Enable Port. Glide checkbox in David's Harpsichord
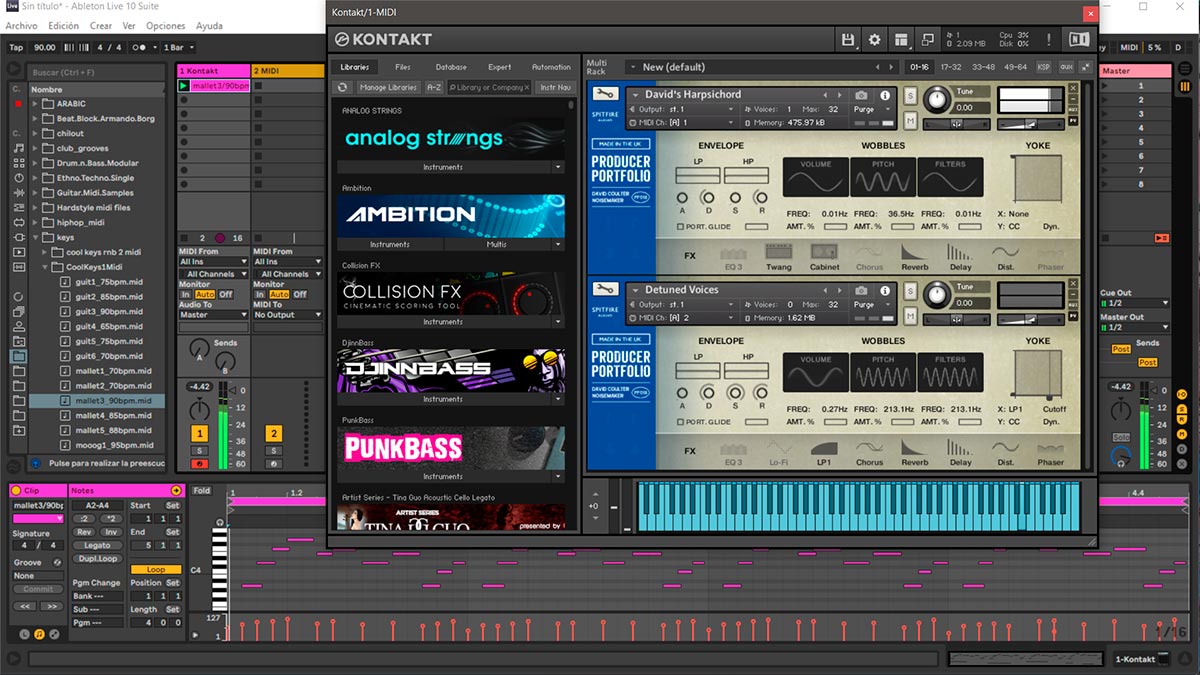The width and height of the screenshot is (1200, 675). pyautogui.click(x=681, y=226)
